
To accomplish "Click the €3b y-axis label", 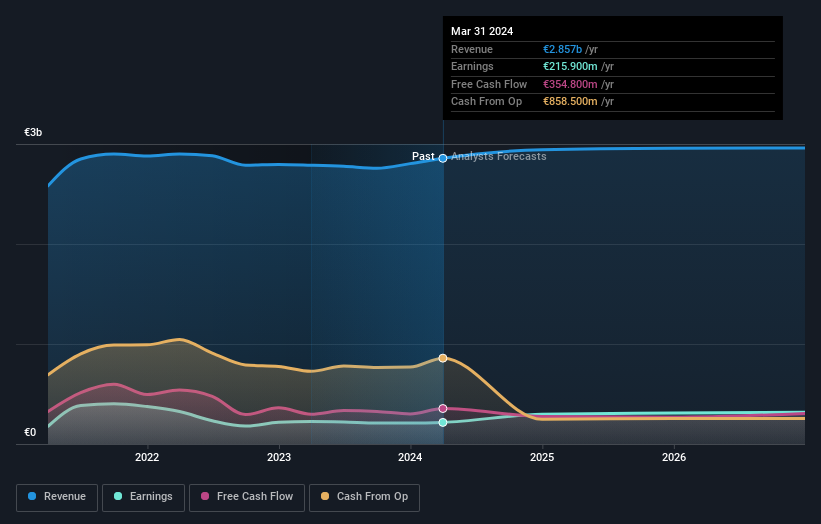I will click(x=33, y=132).
